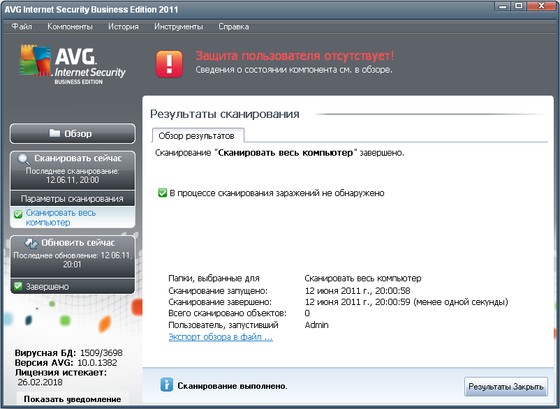Open the Компоненты menu
Image resolution: width=560 pixels, height=409 pixels.
click(x=70, y=27)
